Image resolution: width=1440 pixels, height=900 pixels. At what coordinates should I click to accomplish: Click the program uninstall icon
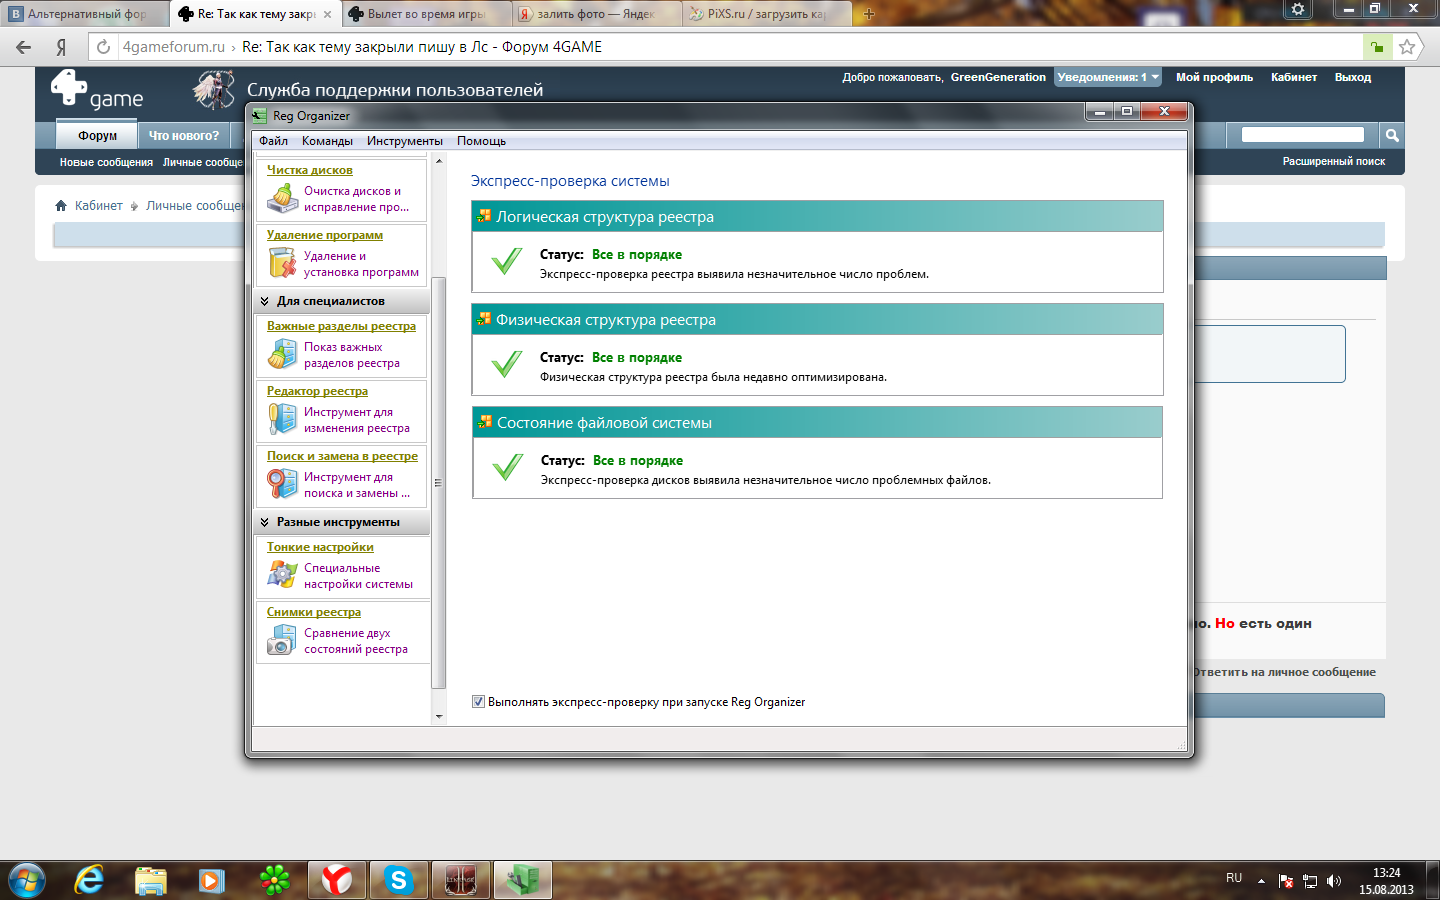[283, 264]
